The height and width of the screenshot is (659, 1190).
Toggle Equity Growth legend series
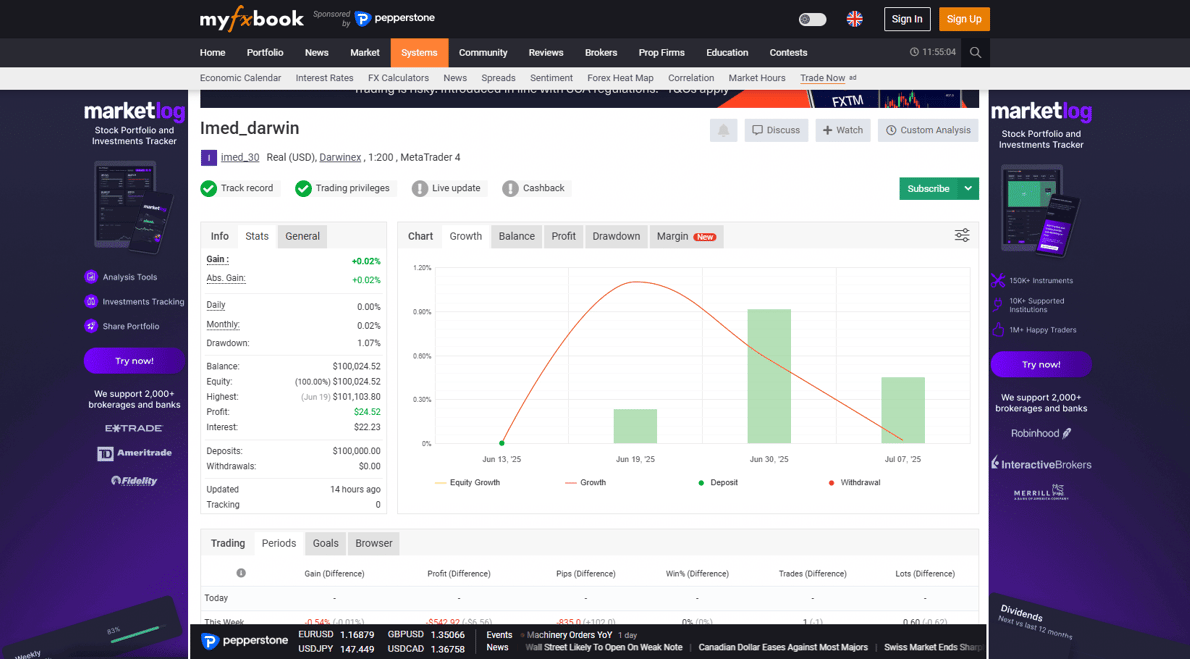tap(467, 483)
